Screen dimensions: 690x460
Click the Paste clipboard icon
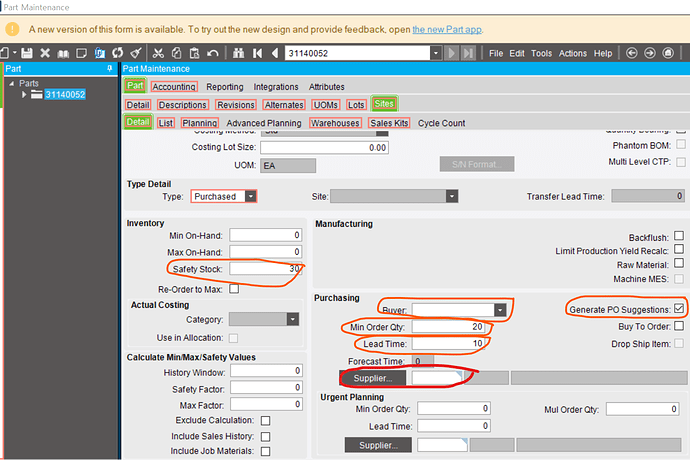[195, 53]
